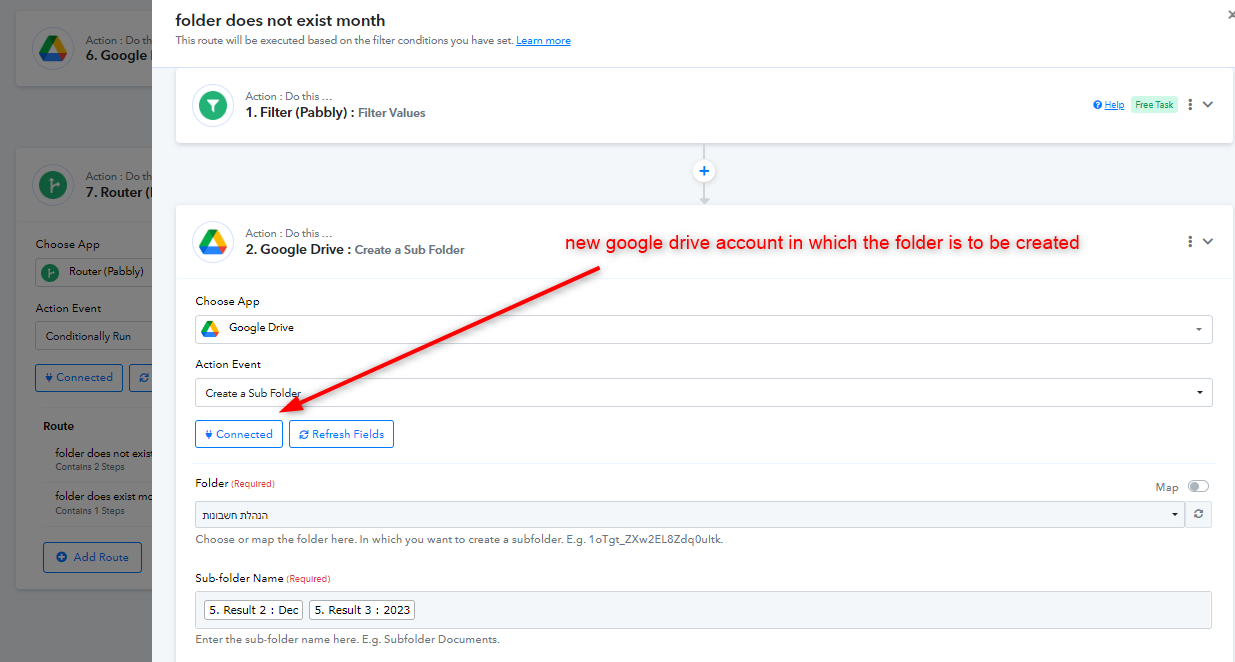Click the refresh icon beside the Folder field
The width and height of the screenshot is (1235, 662).
(x=1198, y=515)
